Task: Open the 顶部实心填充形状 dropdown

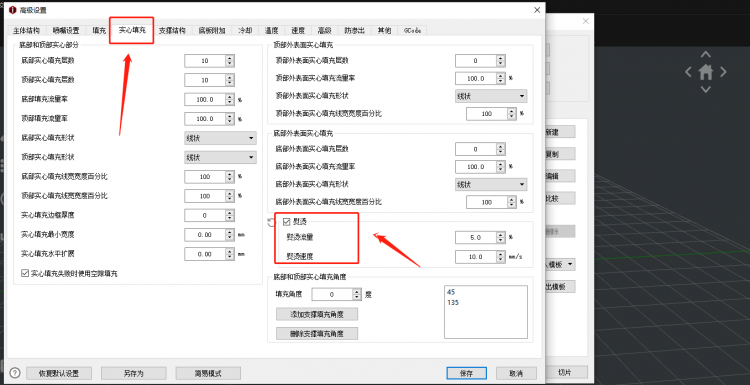Action: (x=221, y=157)
